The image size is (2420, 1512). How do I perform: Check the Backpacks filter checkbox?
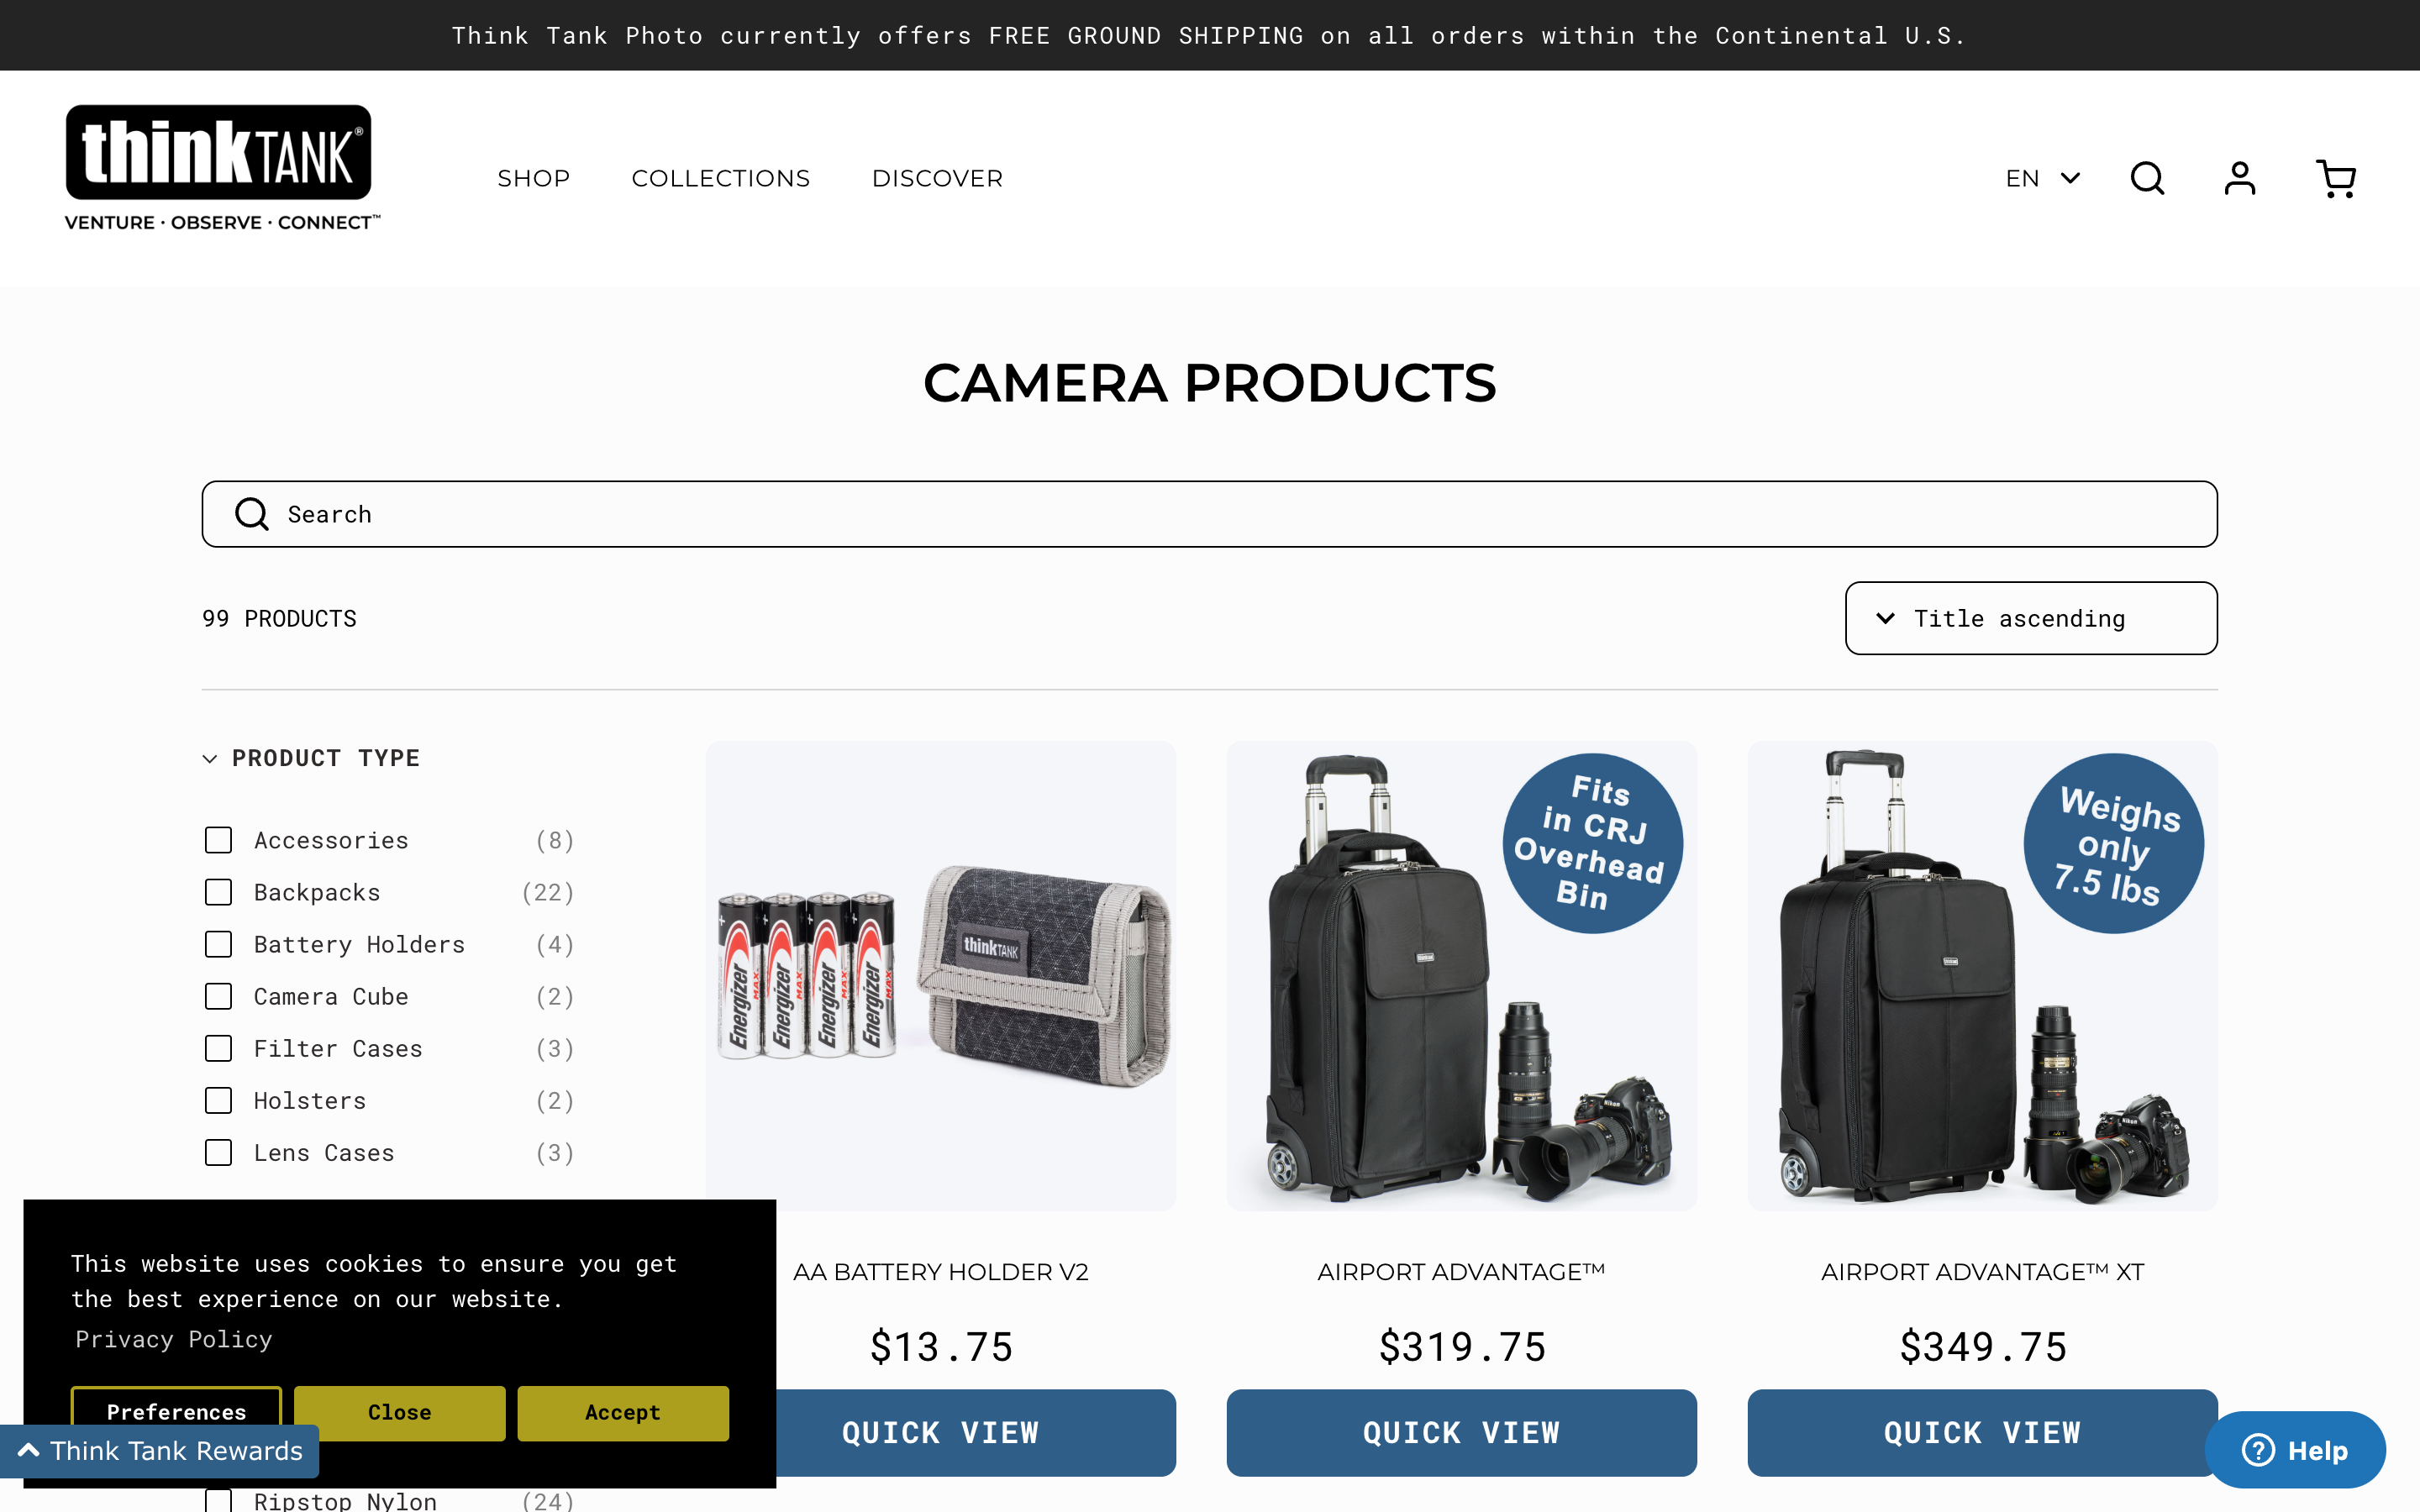(x=218, y=892)
